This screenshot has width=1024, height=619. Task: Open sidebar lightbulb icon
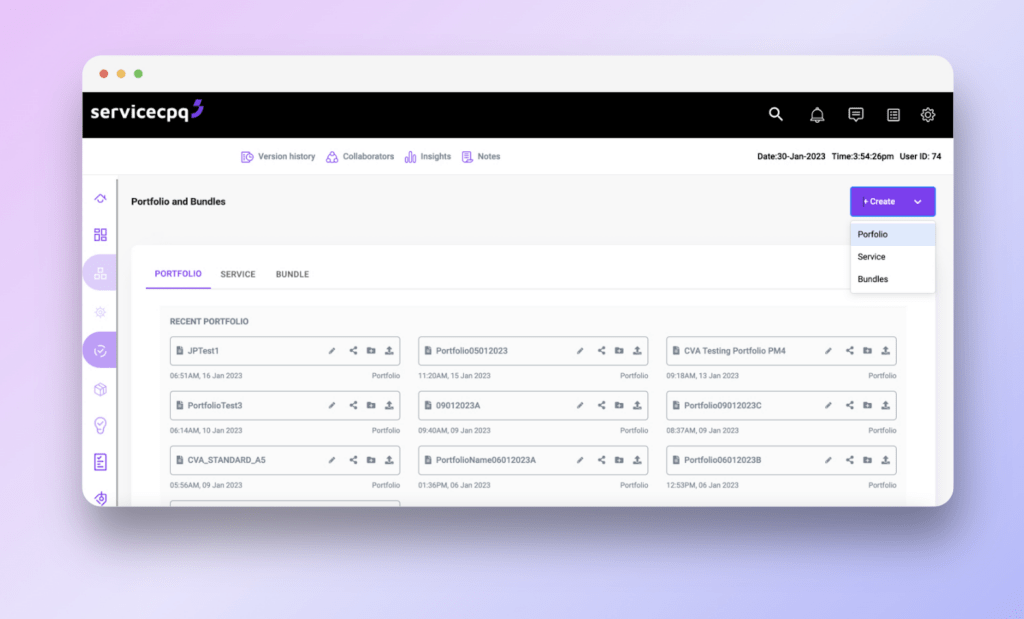tap(100, 426)
